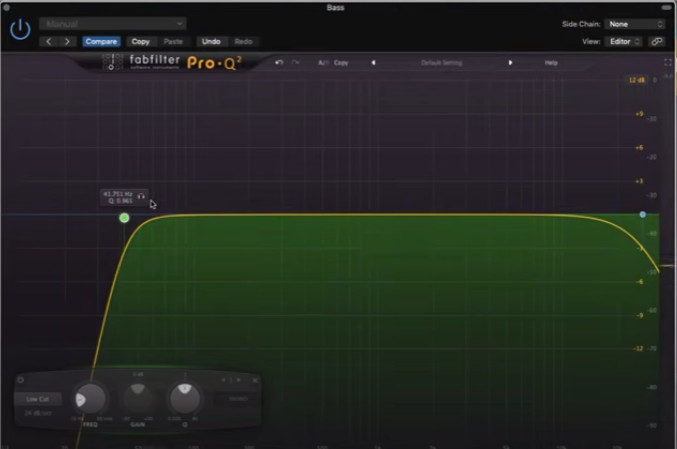Open the Side Chain dropdown
The image size is (677, 449).
click(634, 24)
